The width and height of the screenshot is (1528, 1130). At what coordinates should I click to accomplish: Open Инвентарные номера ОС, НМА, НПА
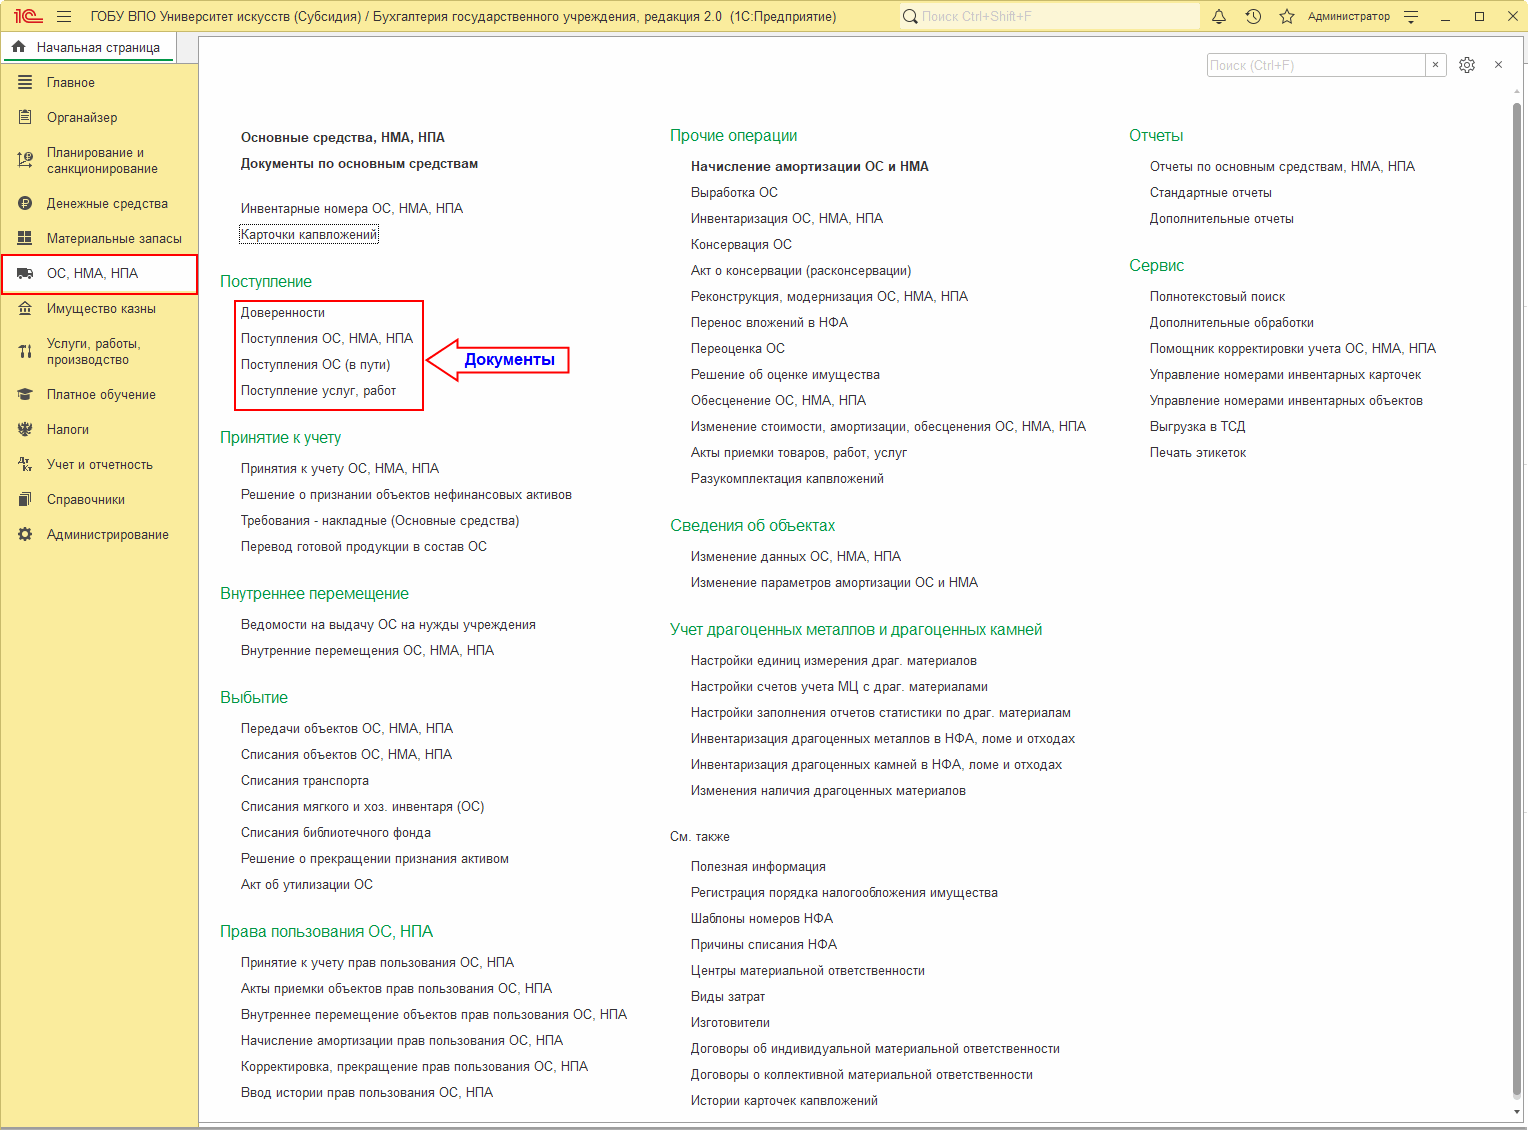352,208
